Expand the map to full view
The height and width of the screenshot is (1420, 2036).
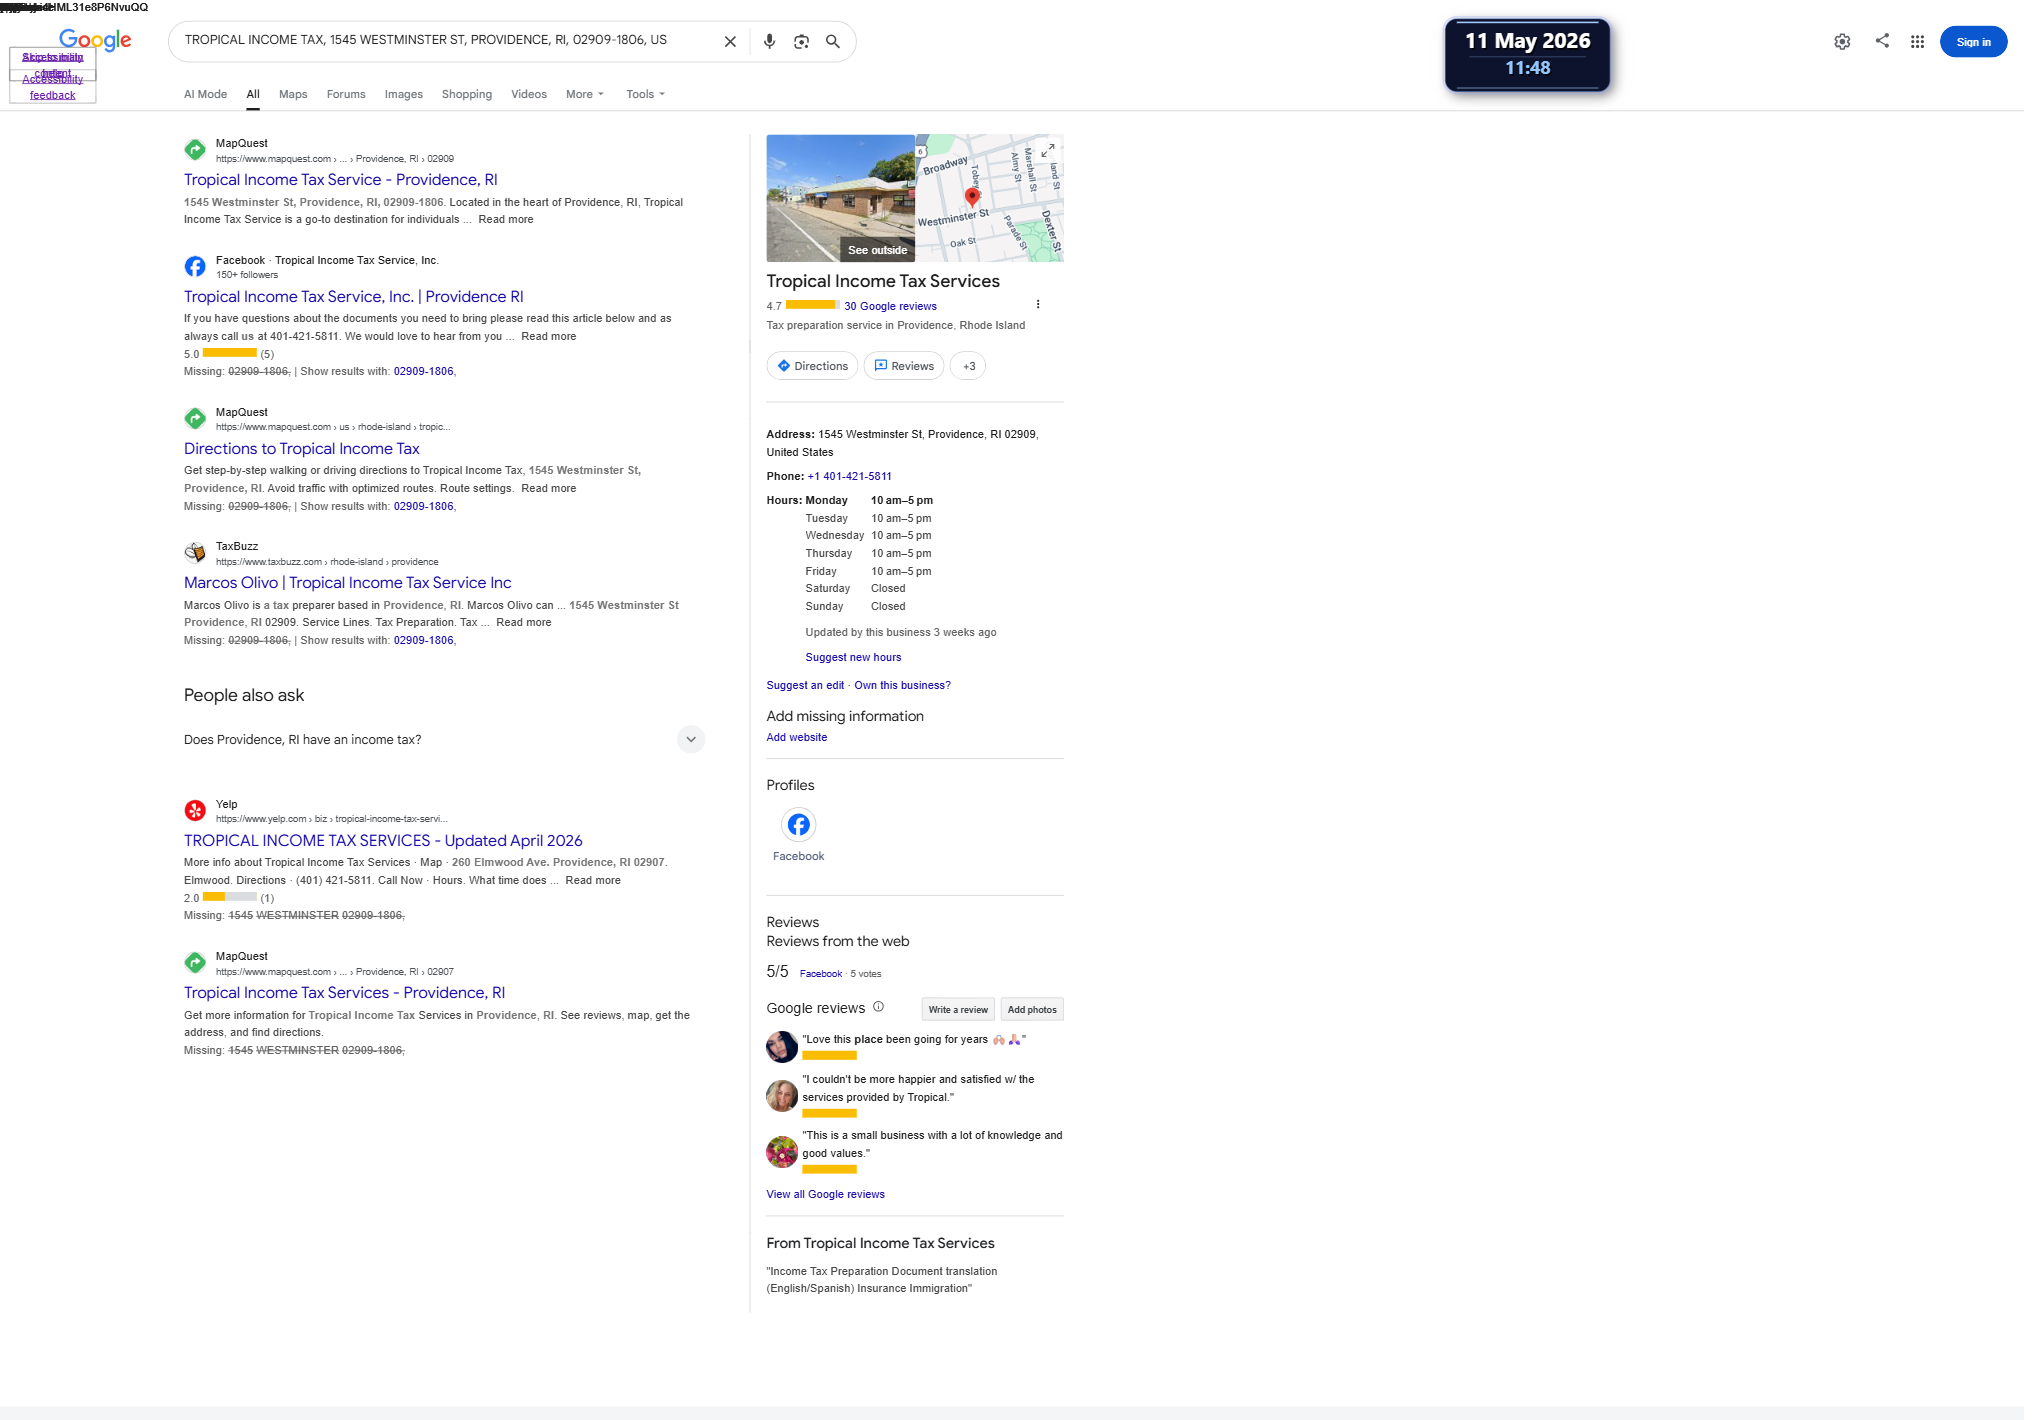tap(1048, 150)
